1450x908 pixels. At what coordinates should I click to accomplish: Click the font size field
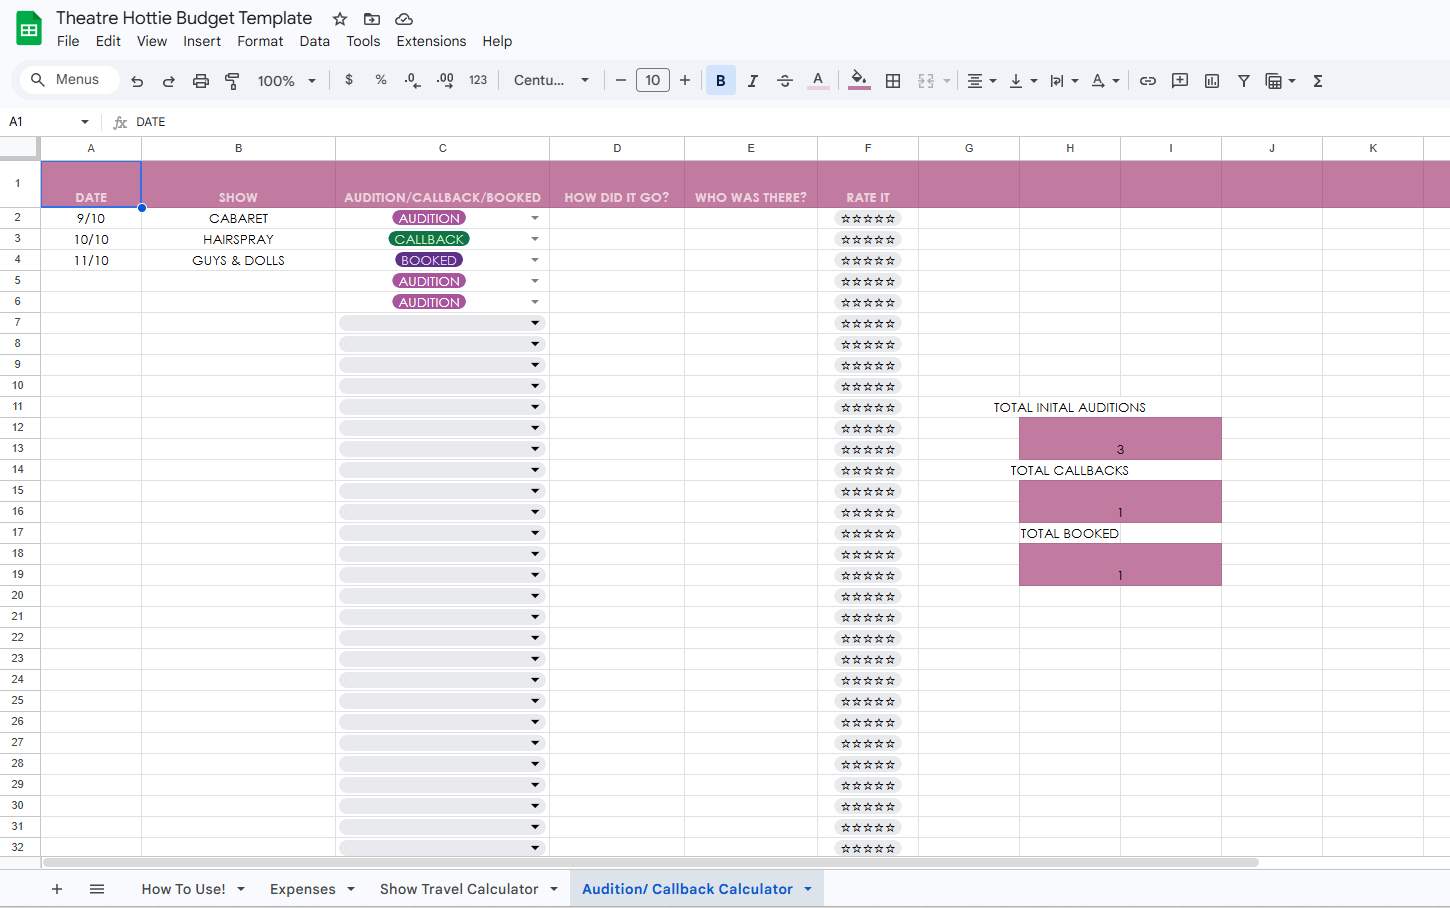(653, 80)
